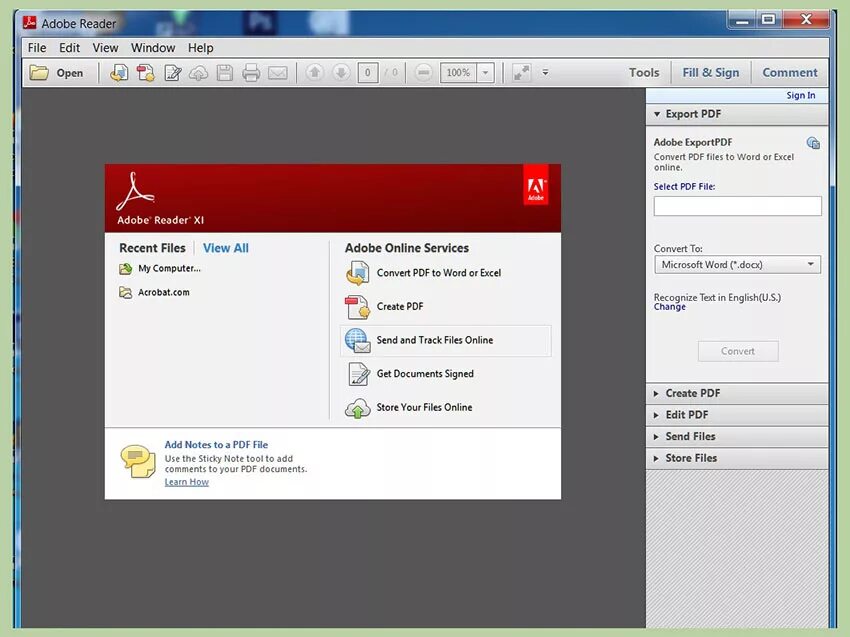The image size is (850, 637).
Task: Click the 100% zoom value field
Action: [x=459, y=73]
